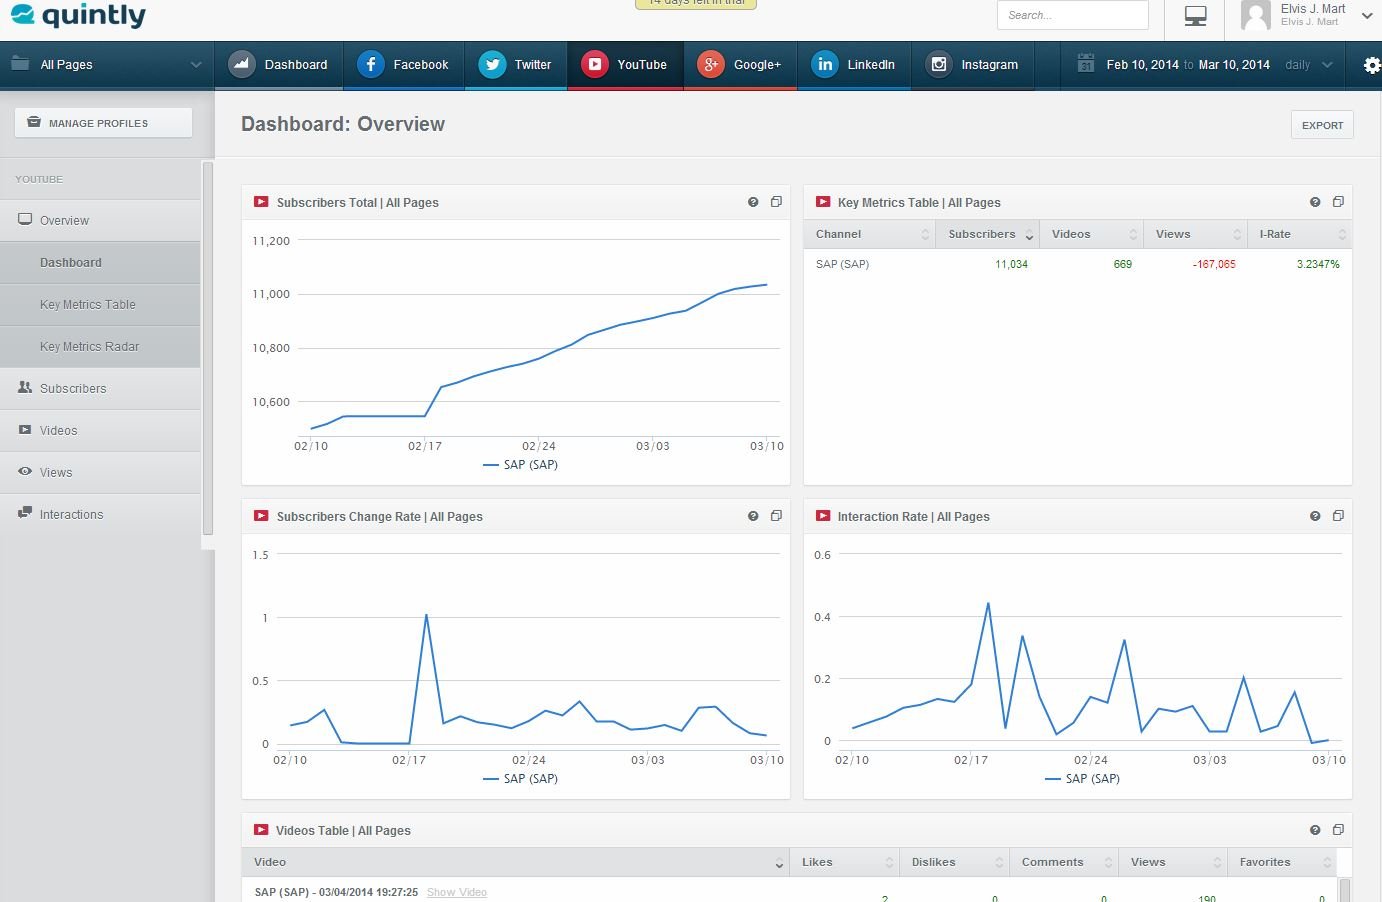The image size is (1382, 902).
Task: Toggle SAP series in Interaction Rate legend
Action: (x=1082, y=779)
